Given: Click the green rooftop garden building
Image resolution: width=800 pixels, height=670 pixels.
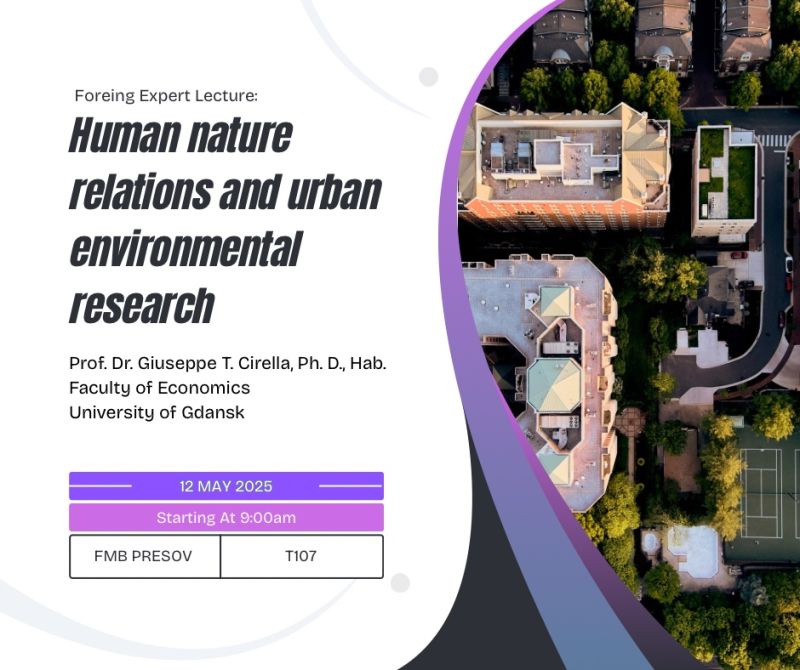Looking at the screenshot, I should click(x=725, y=180).
